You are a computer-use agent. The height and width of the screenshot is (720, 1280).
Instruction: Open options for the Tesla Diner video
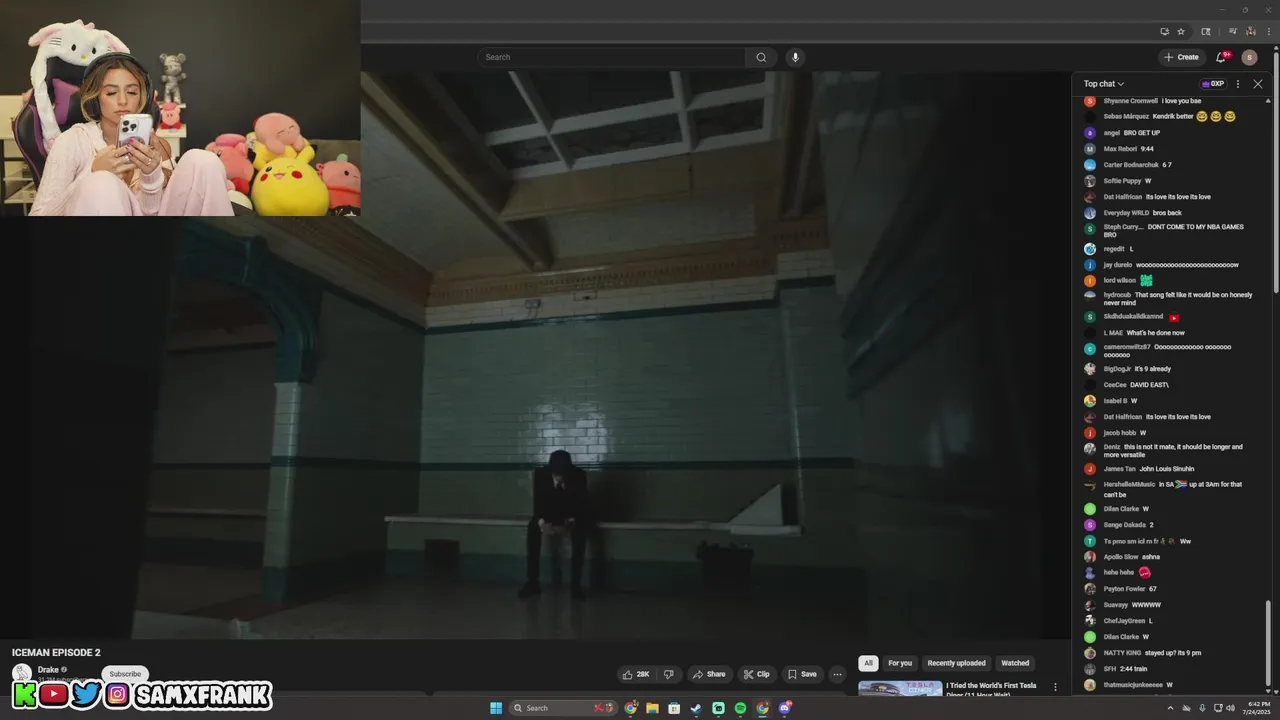1055,687
